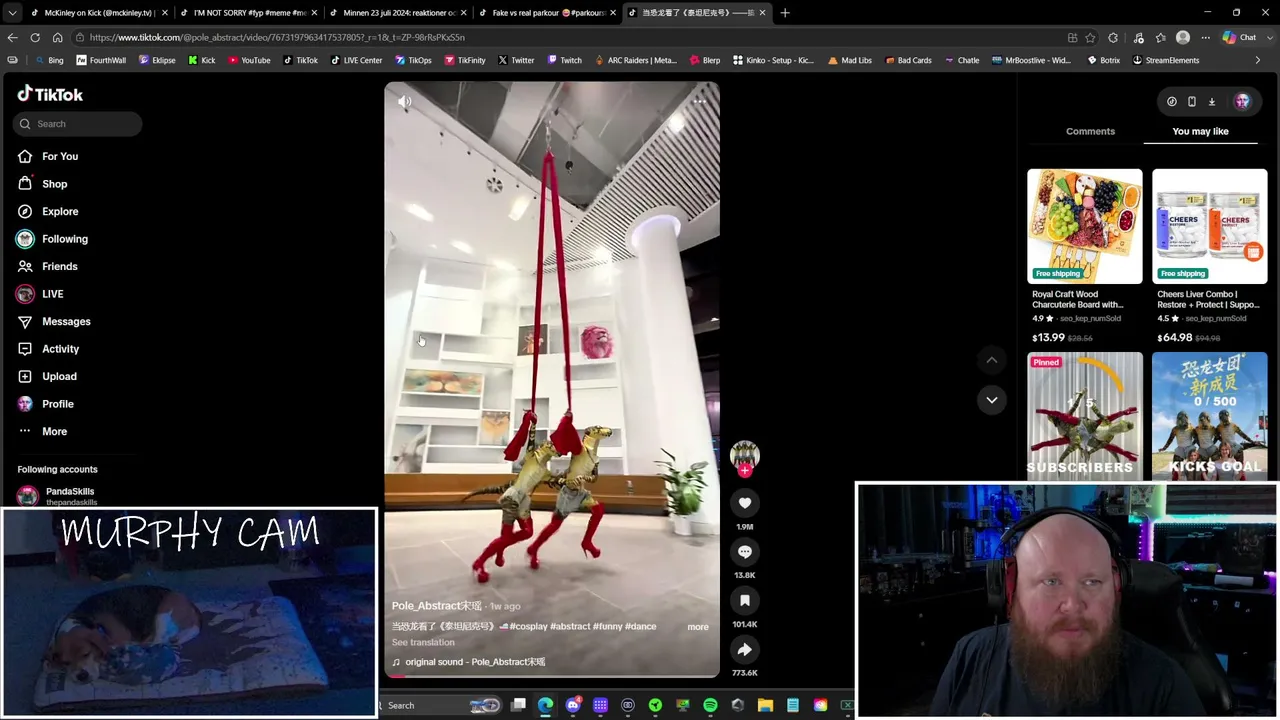
Task: Switch to the Minnen 23 juli 2024 tab
Action: tap(398, 13)
